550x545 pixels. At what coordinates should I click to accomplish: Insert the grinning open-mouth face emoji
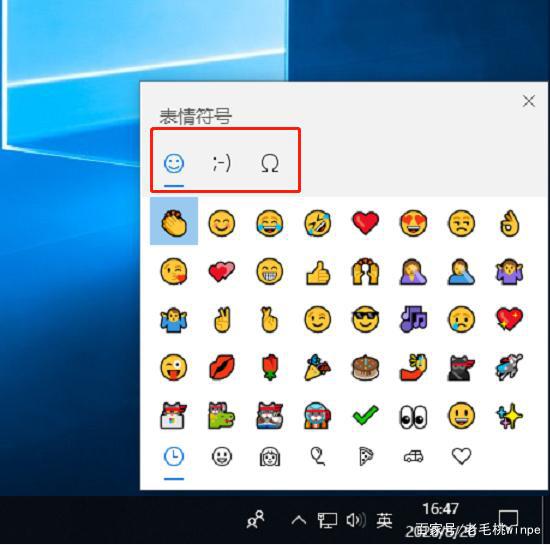[462, 416]
